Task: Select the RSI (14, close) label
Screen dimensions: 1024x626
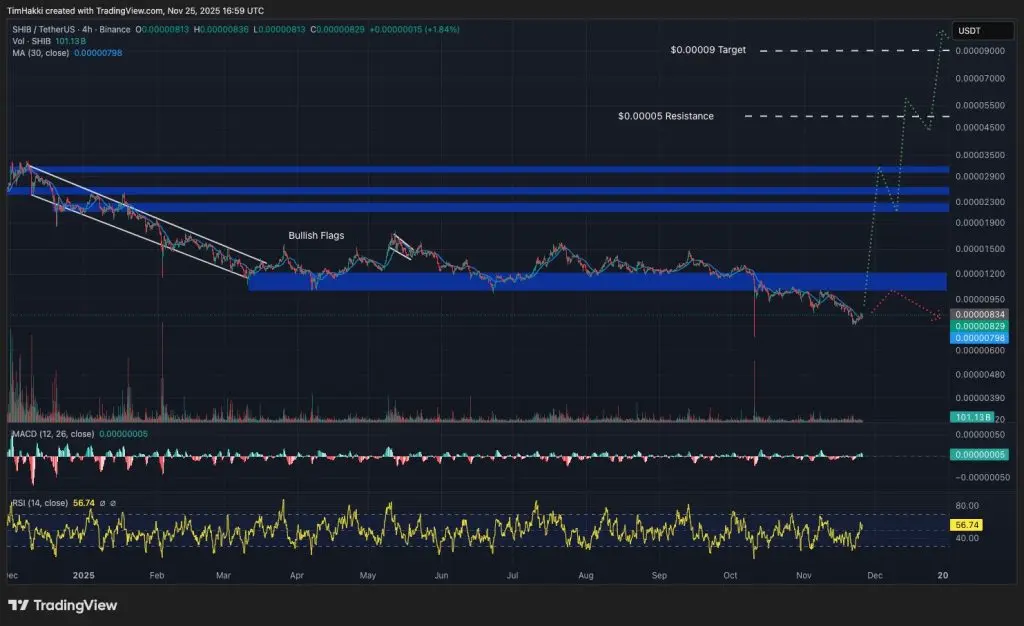Action: pos(40,502)
